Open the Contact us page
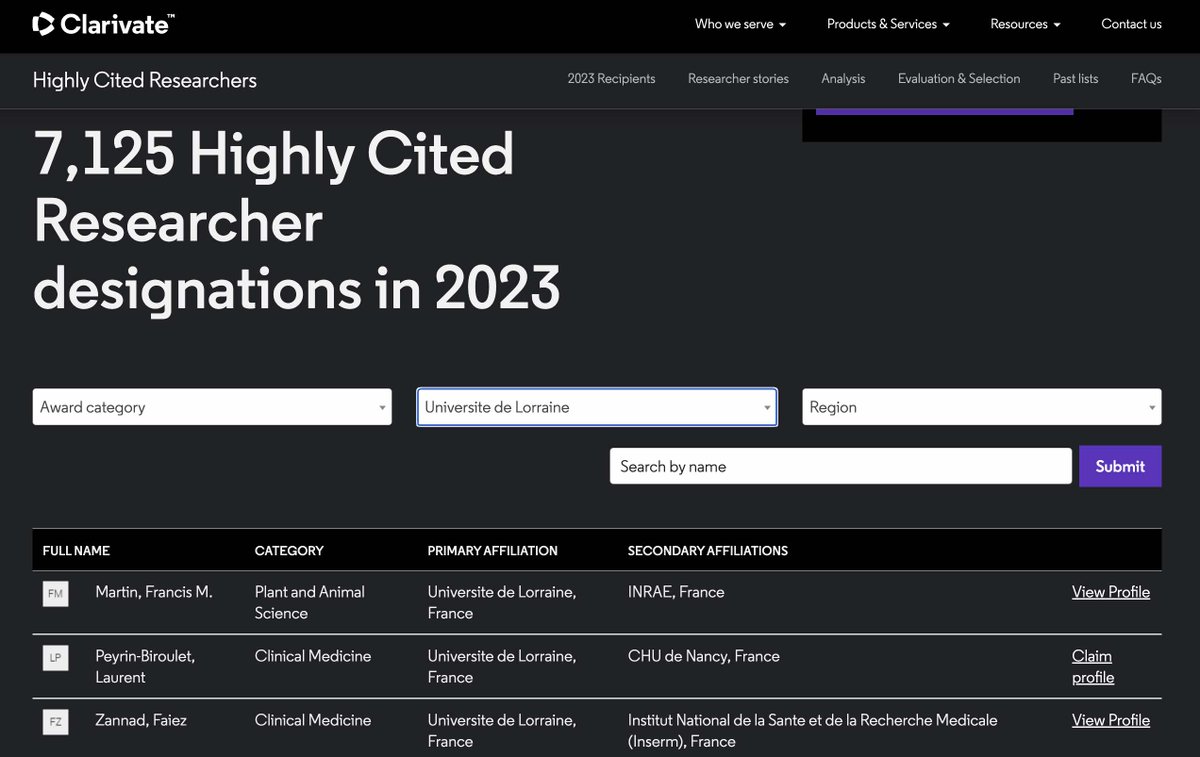This screenshot has width=1200, height=757. [1131, 24]
